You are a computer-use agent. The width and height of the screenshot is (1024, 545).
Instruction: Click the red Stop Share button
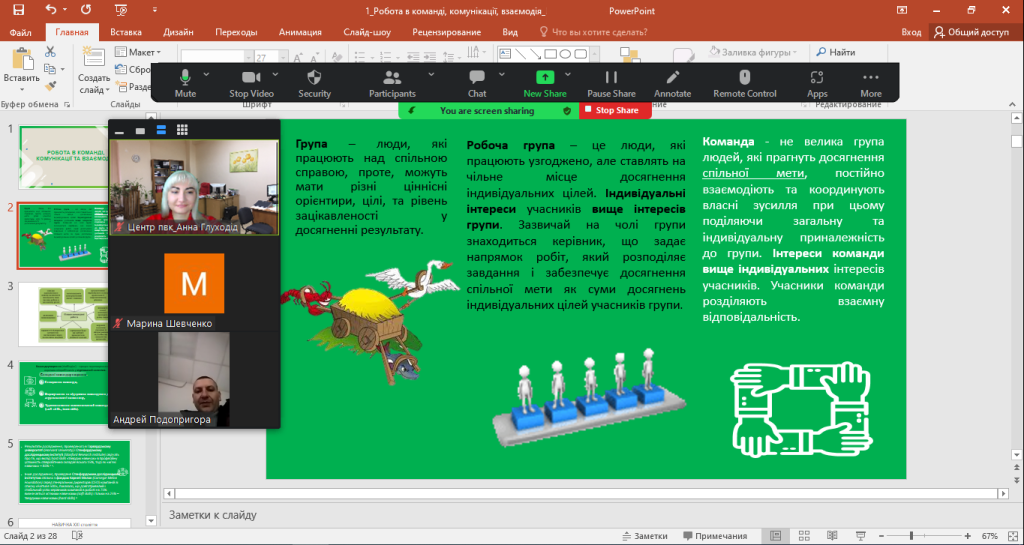point(611,111)
